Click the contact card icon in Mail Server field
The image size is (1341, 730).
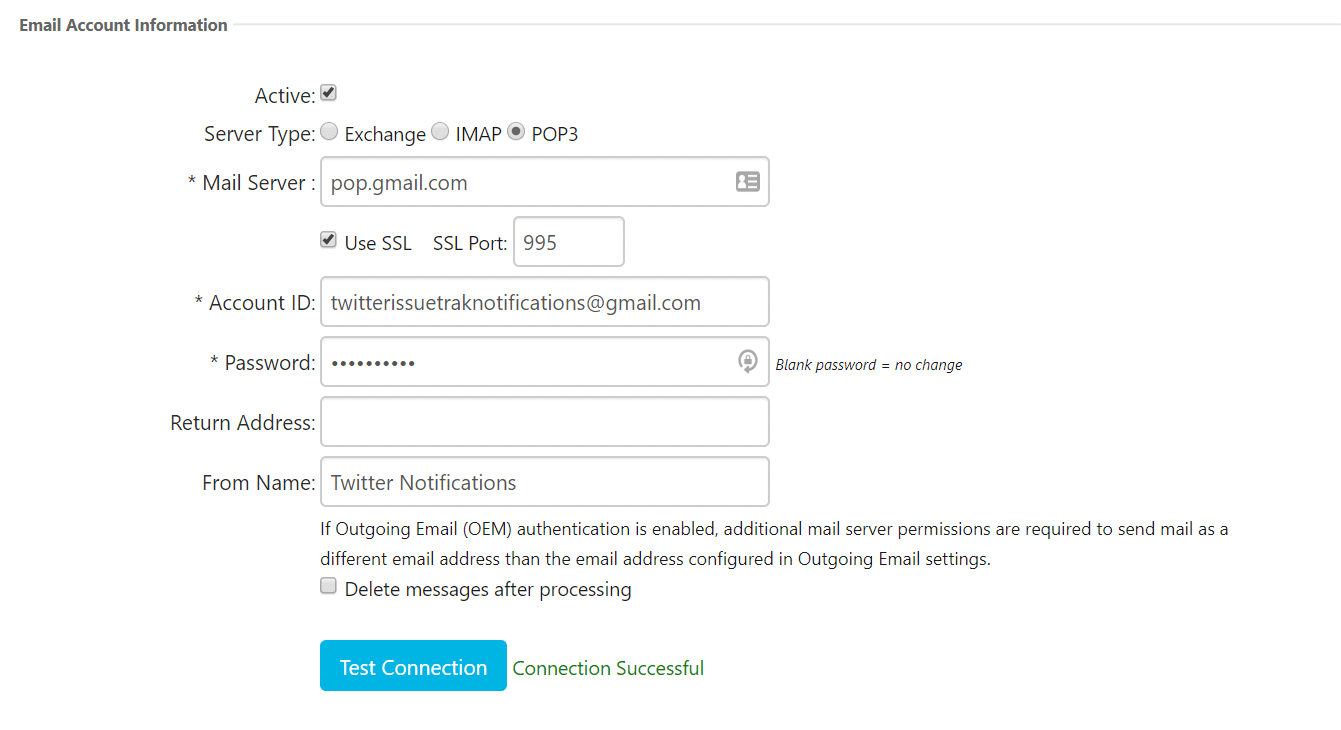tap(748, 182)
